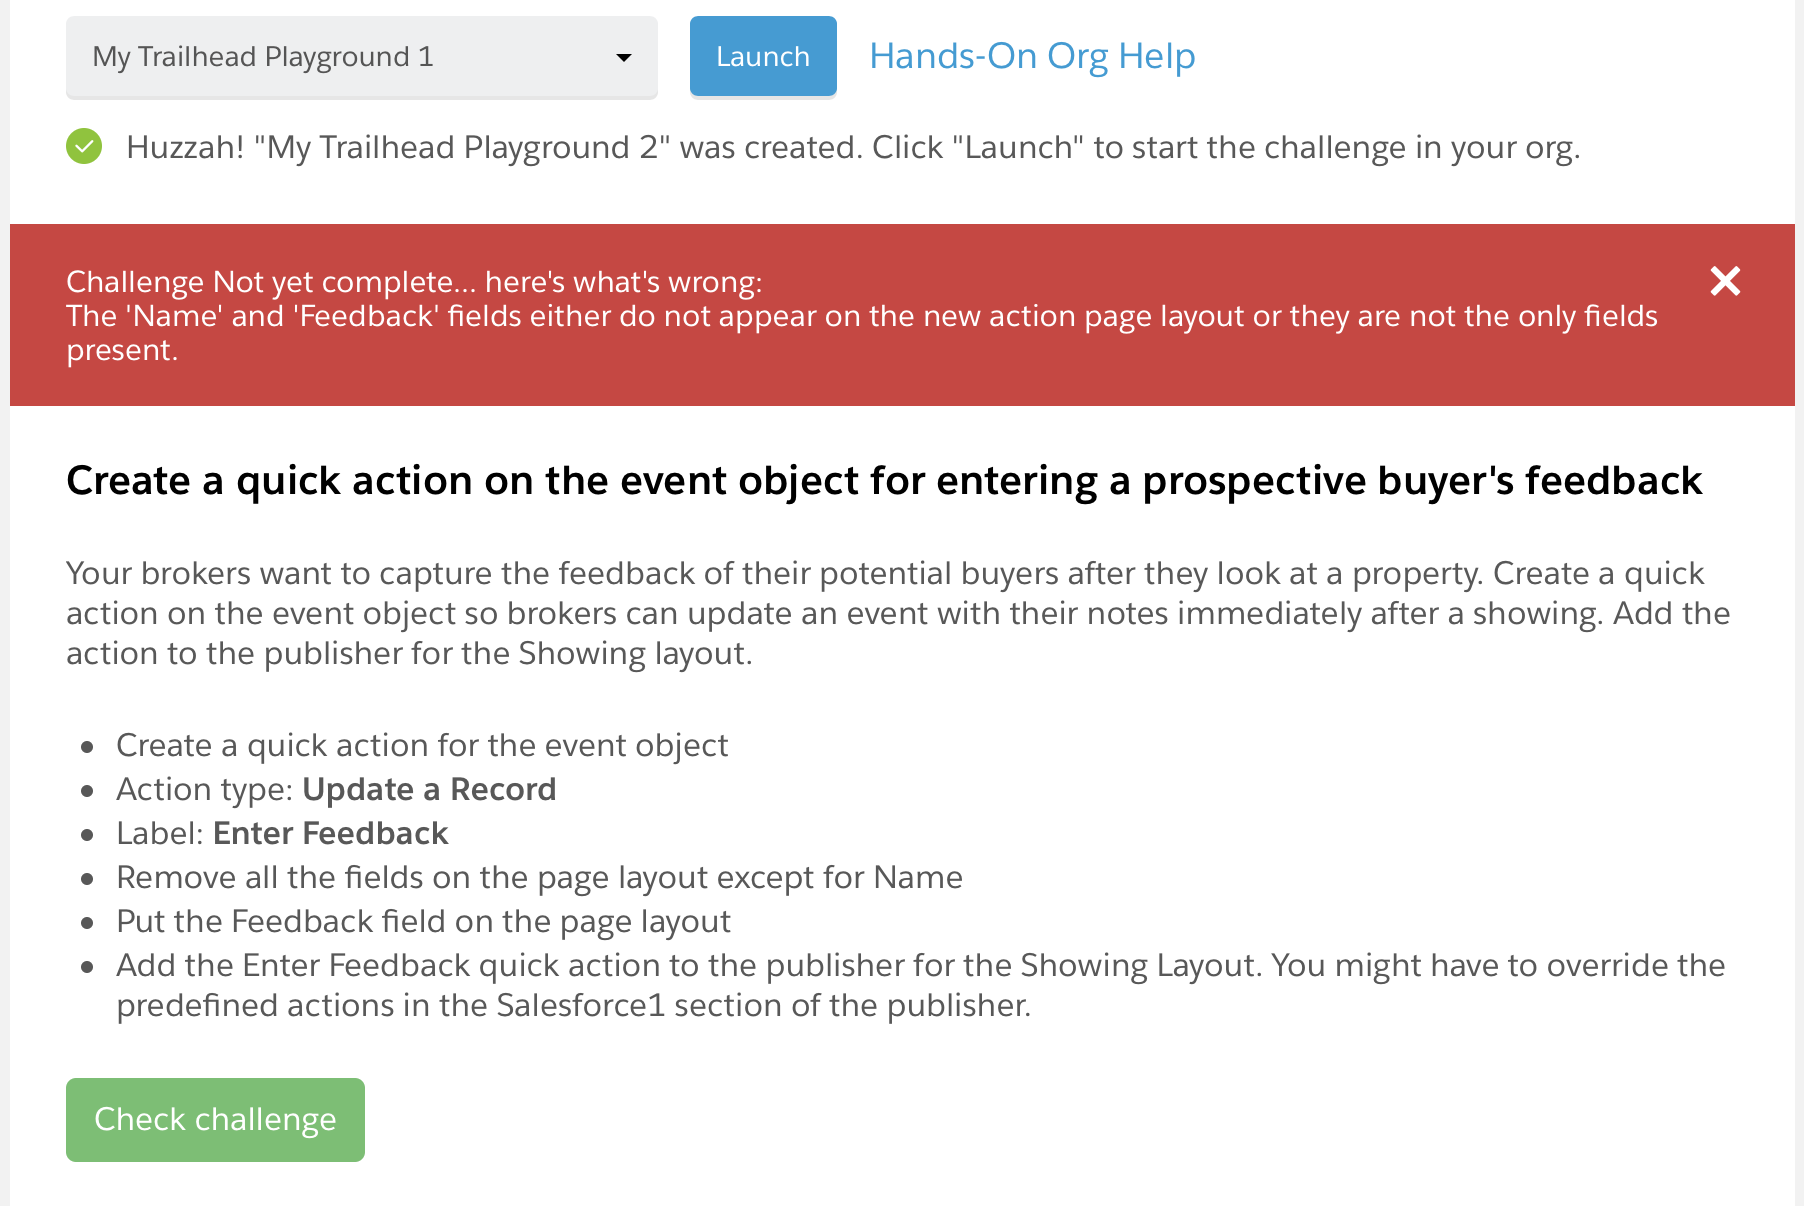Click the Update a Record bullet text
Screen dimensions: 1804x1206
click(336, 789)
